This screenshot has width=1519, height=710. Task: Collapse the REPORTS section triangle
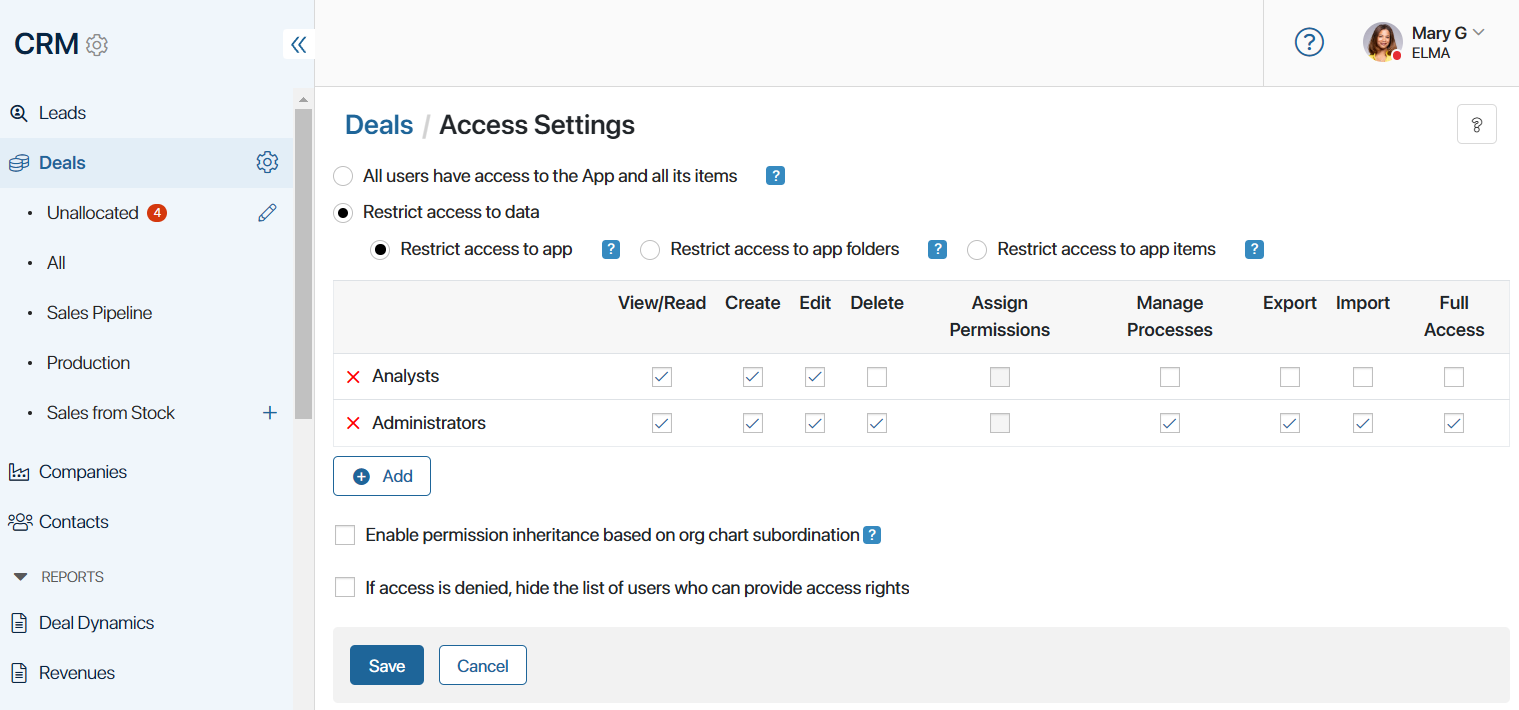(x=20, y=577)
